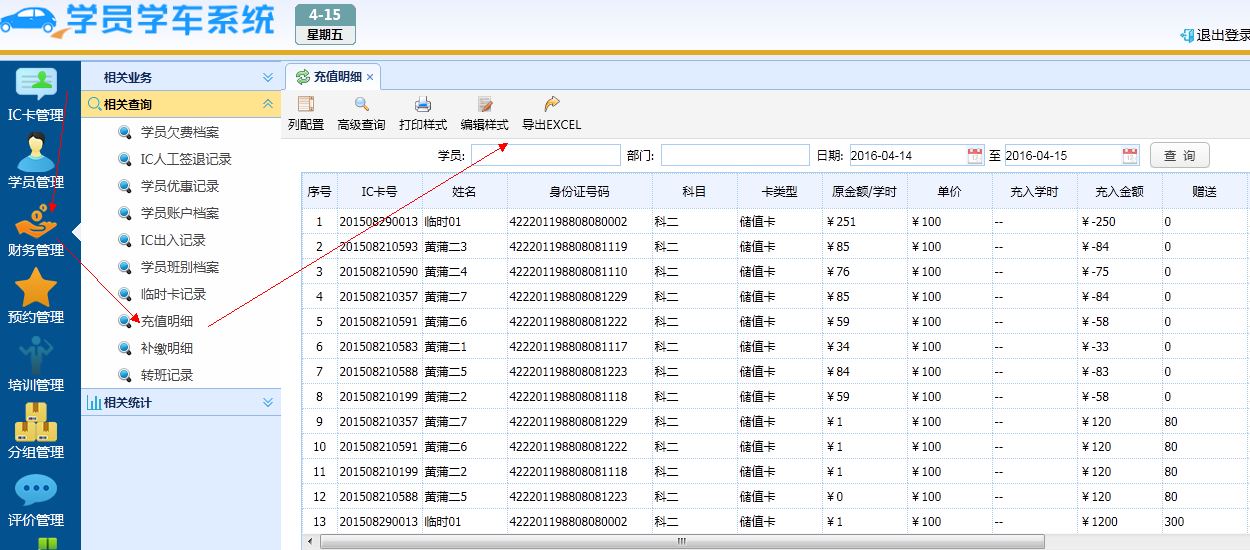Sort by IC卡号 column header
This screenshot has height=550, width=1250.
[x=379, y=191]
